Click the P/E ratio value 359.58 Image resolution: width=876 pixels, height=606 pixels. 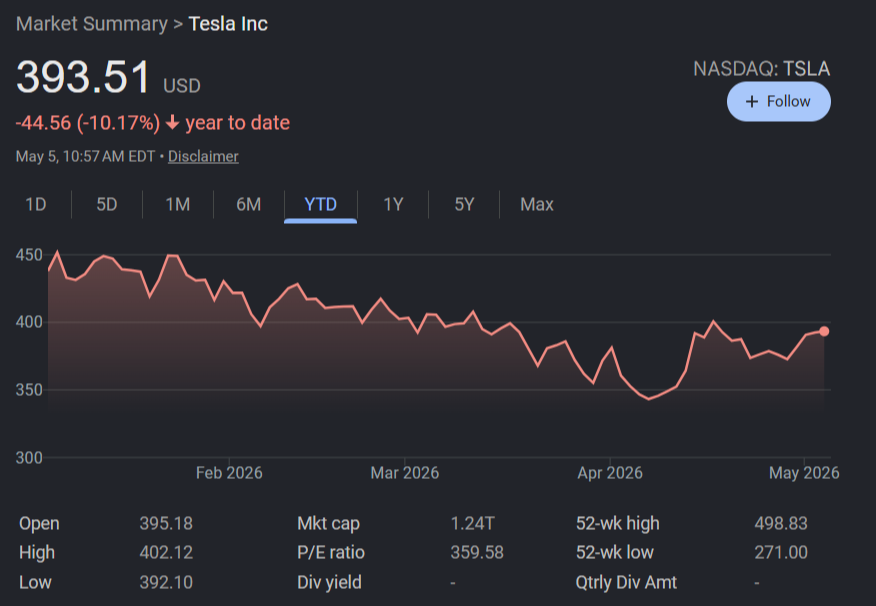(477, 552)
